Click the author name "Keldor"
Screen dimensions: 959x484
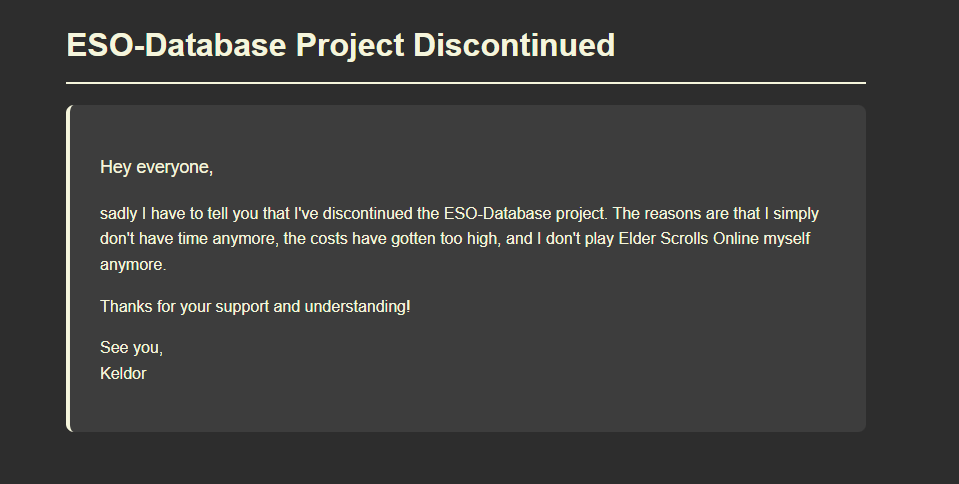tap(123, 374)
